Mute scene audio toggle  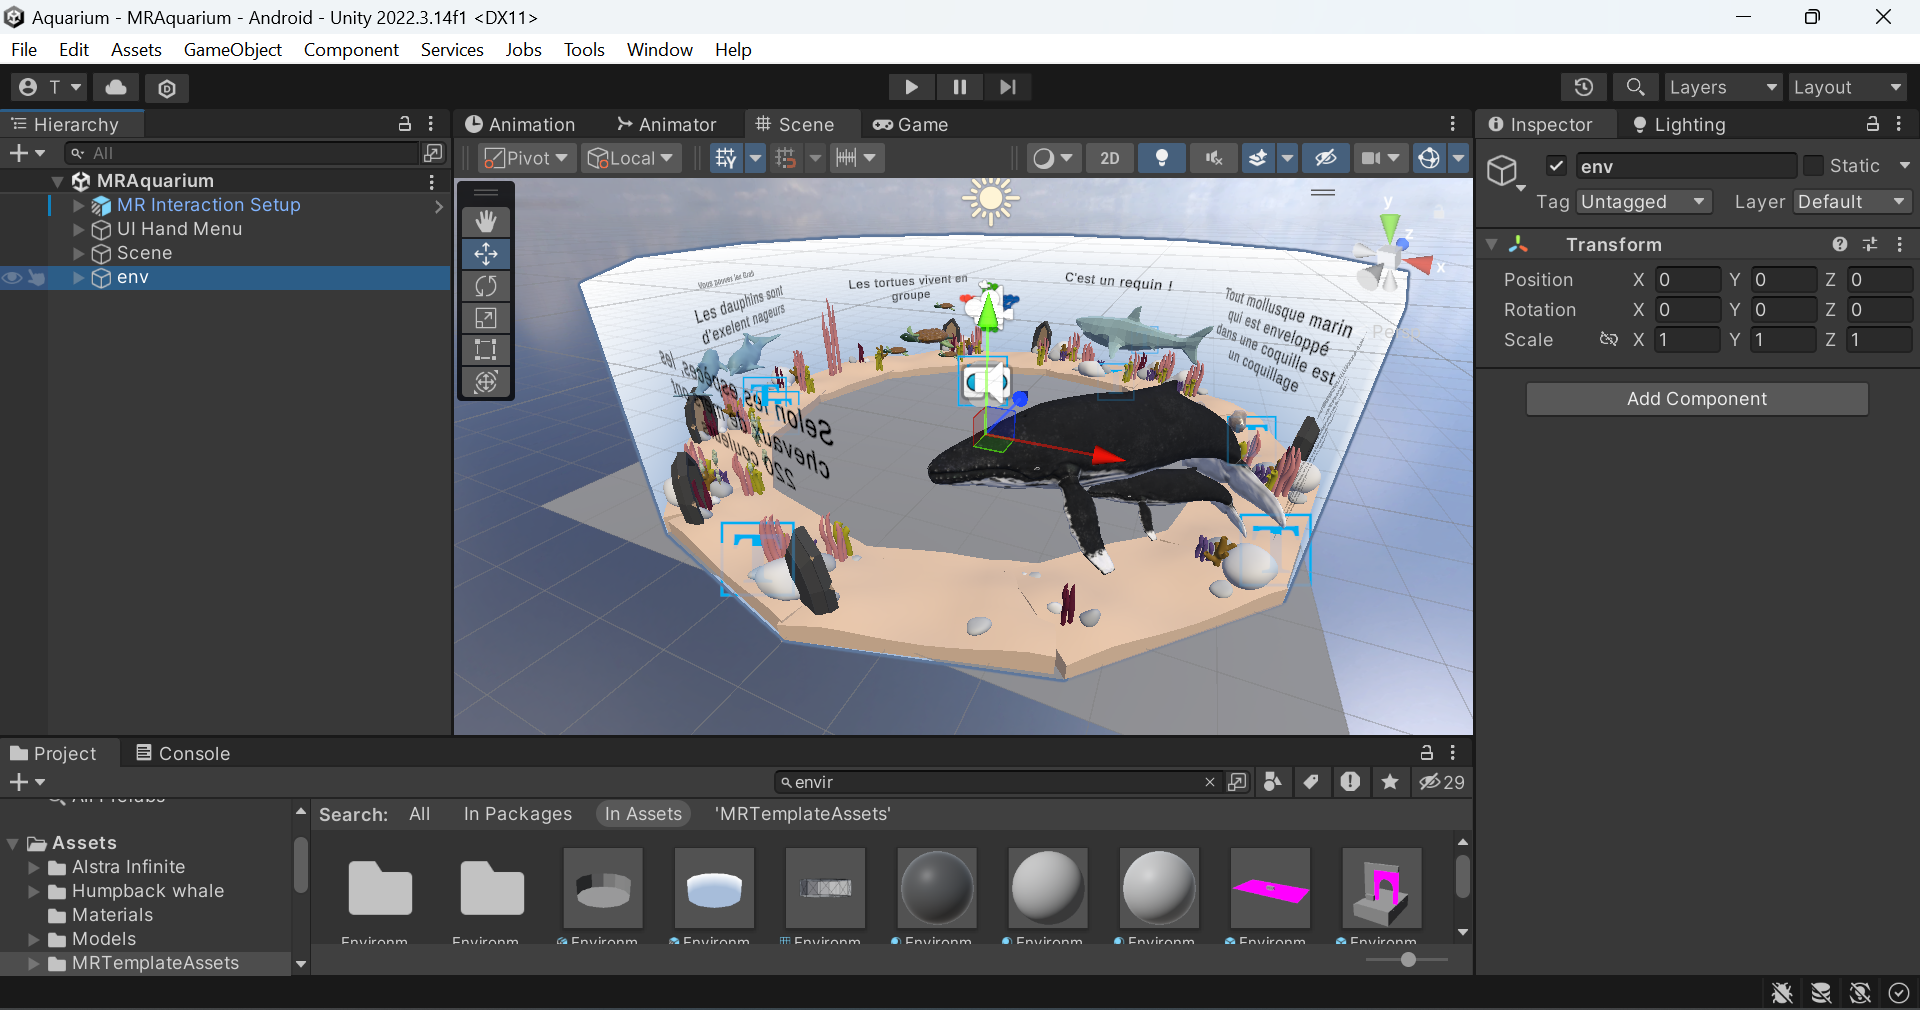(1213, 158)
